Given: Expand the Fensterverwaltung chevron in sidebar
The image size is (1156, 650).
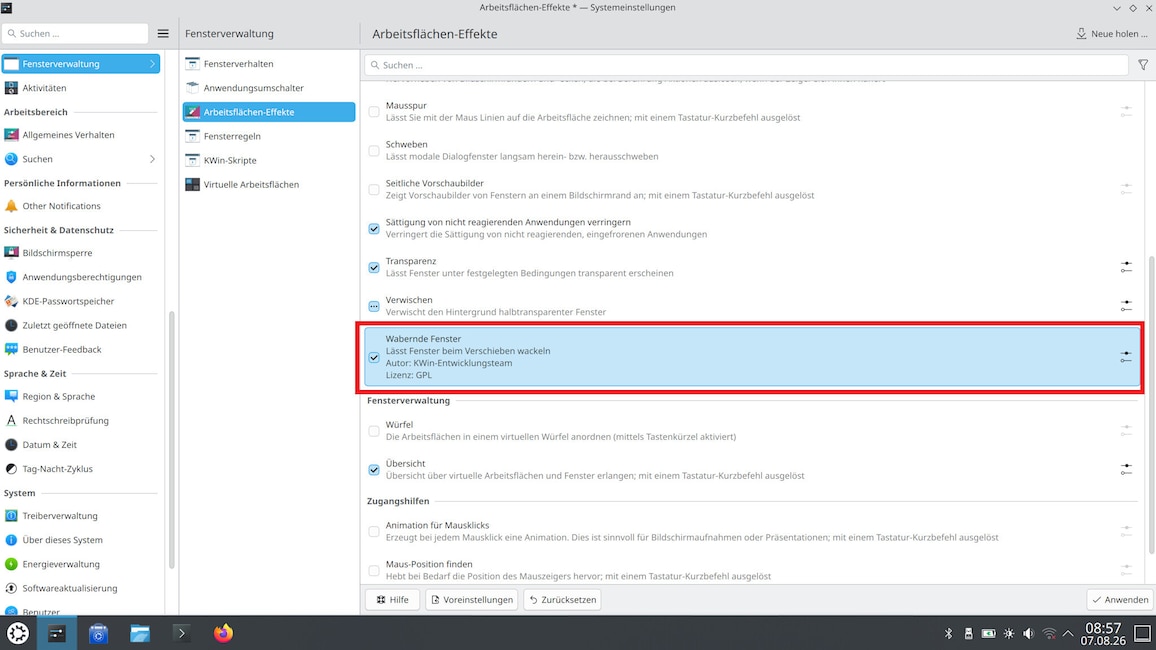Looking at the screenshot, I should [x=153, y=64].
